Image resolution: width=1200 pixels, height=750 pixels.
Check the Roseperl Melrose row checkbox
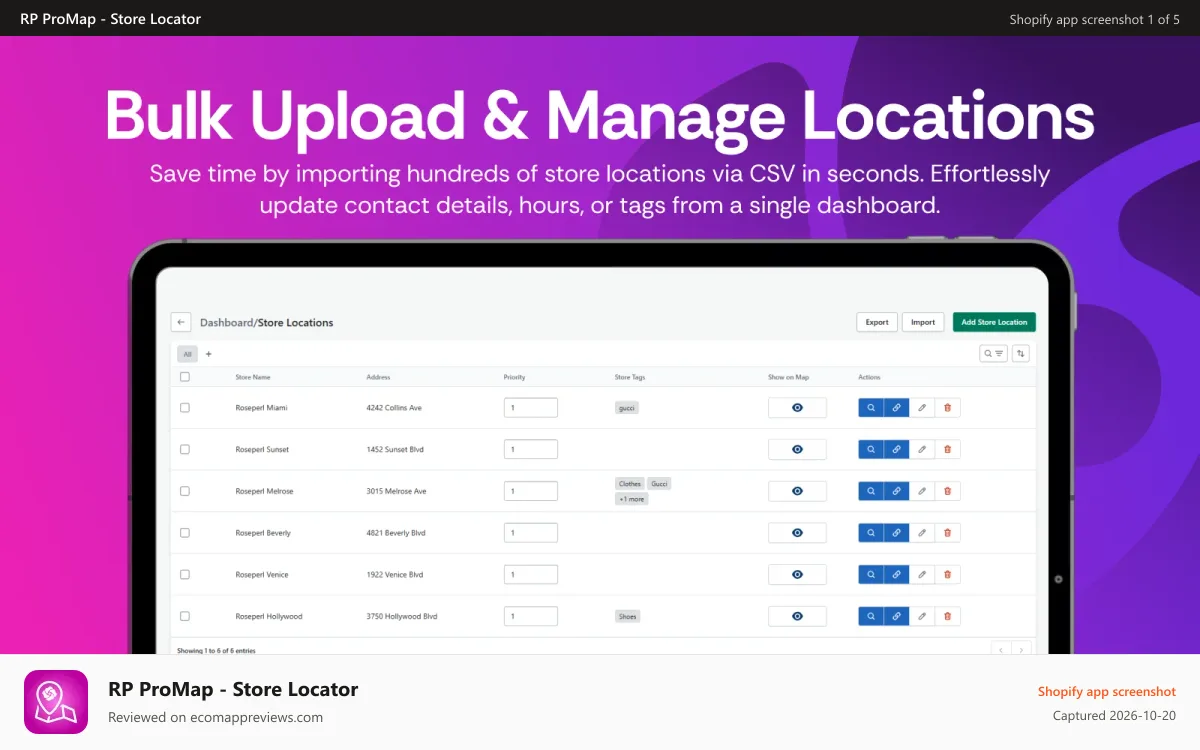[x=185, y=491]
